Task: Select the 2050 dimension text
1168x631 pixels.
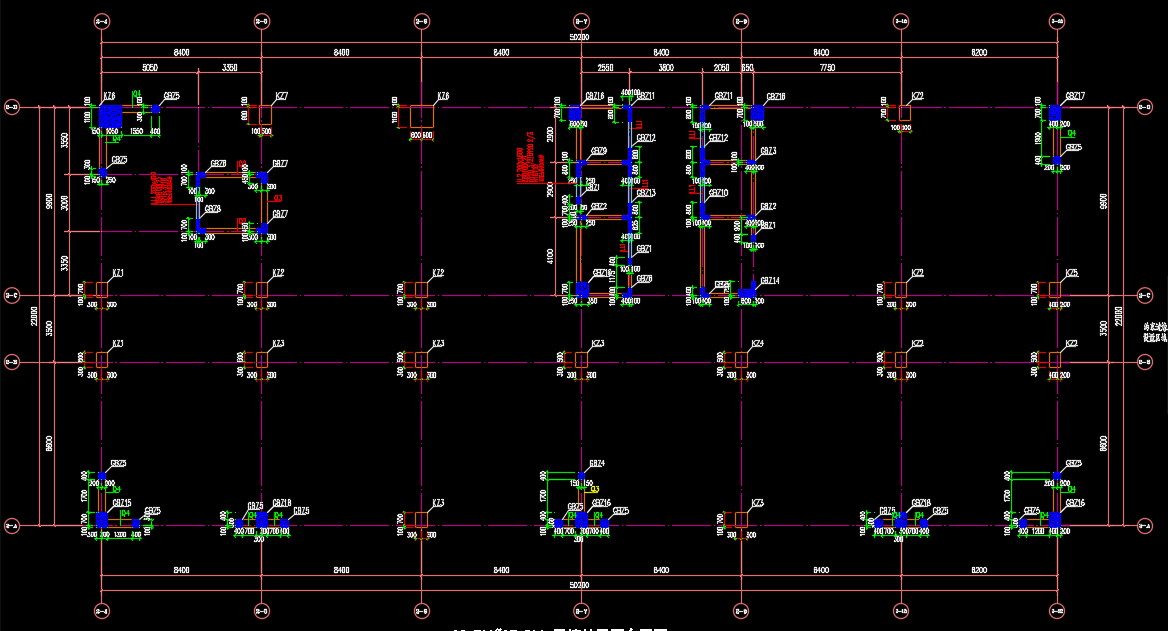Action: coord(721,68)
